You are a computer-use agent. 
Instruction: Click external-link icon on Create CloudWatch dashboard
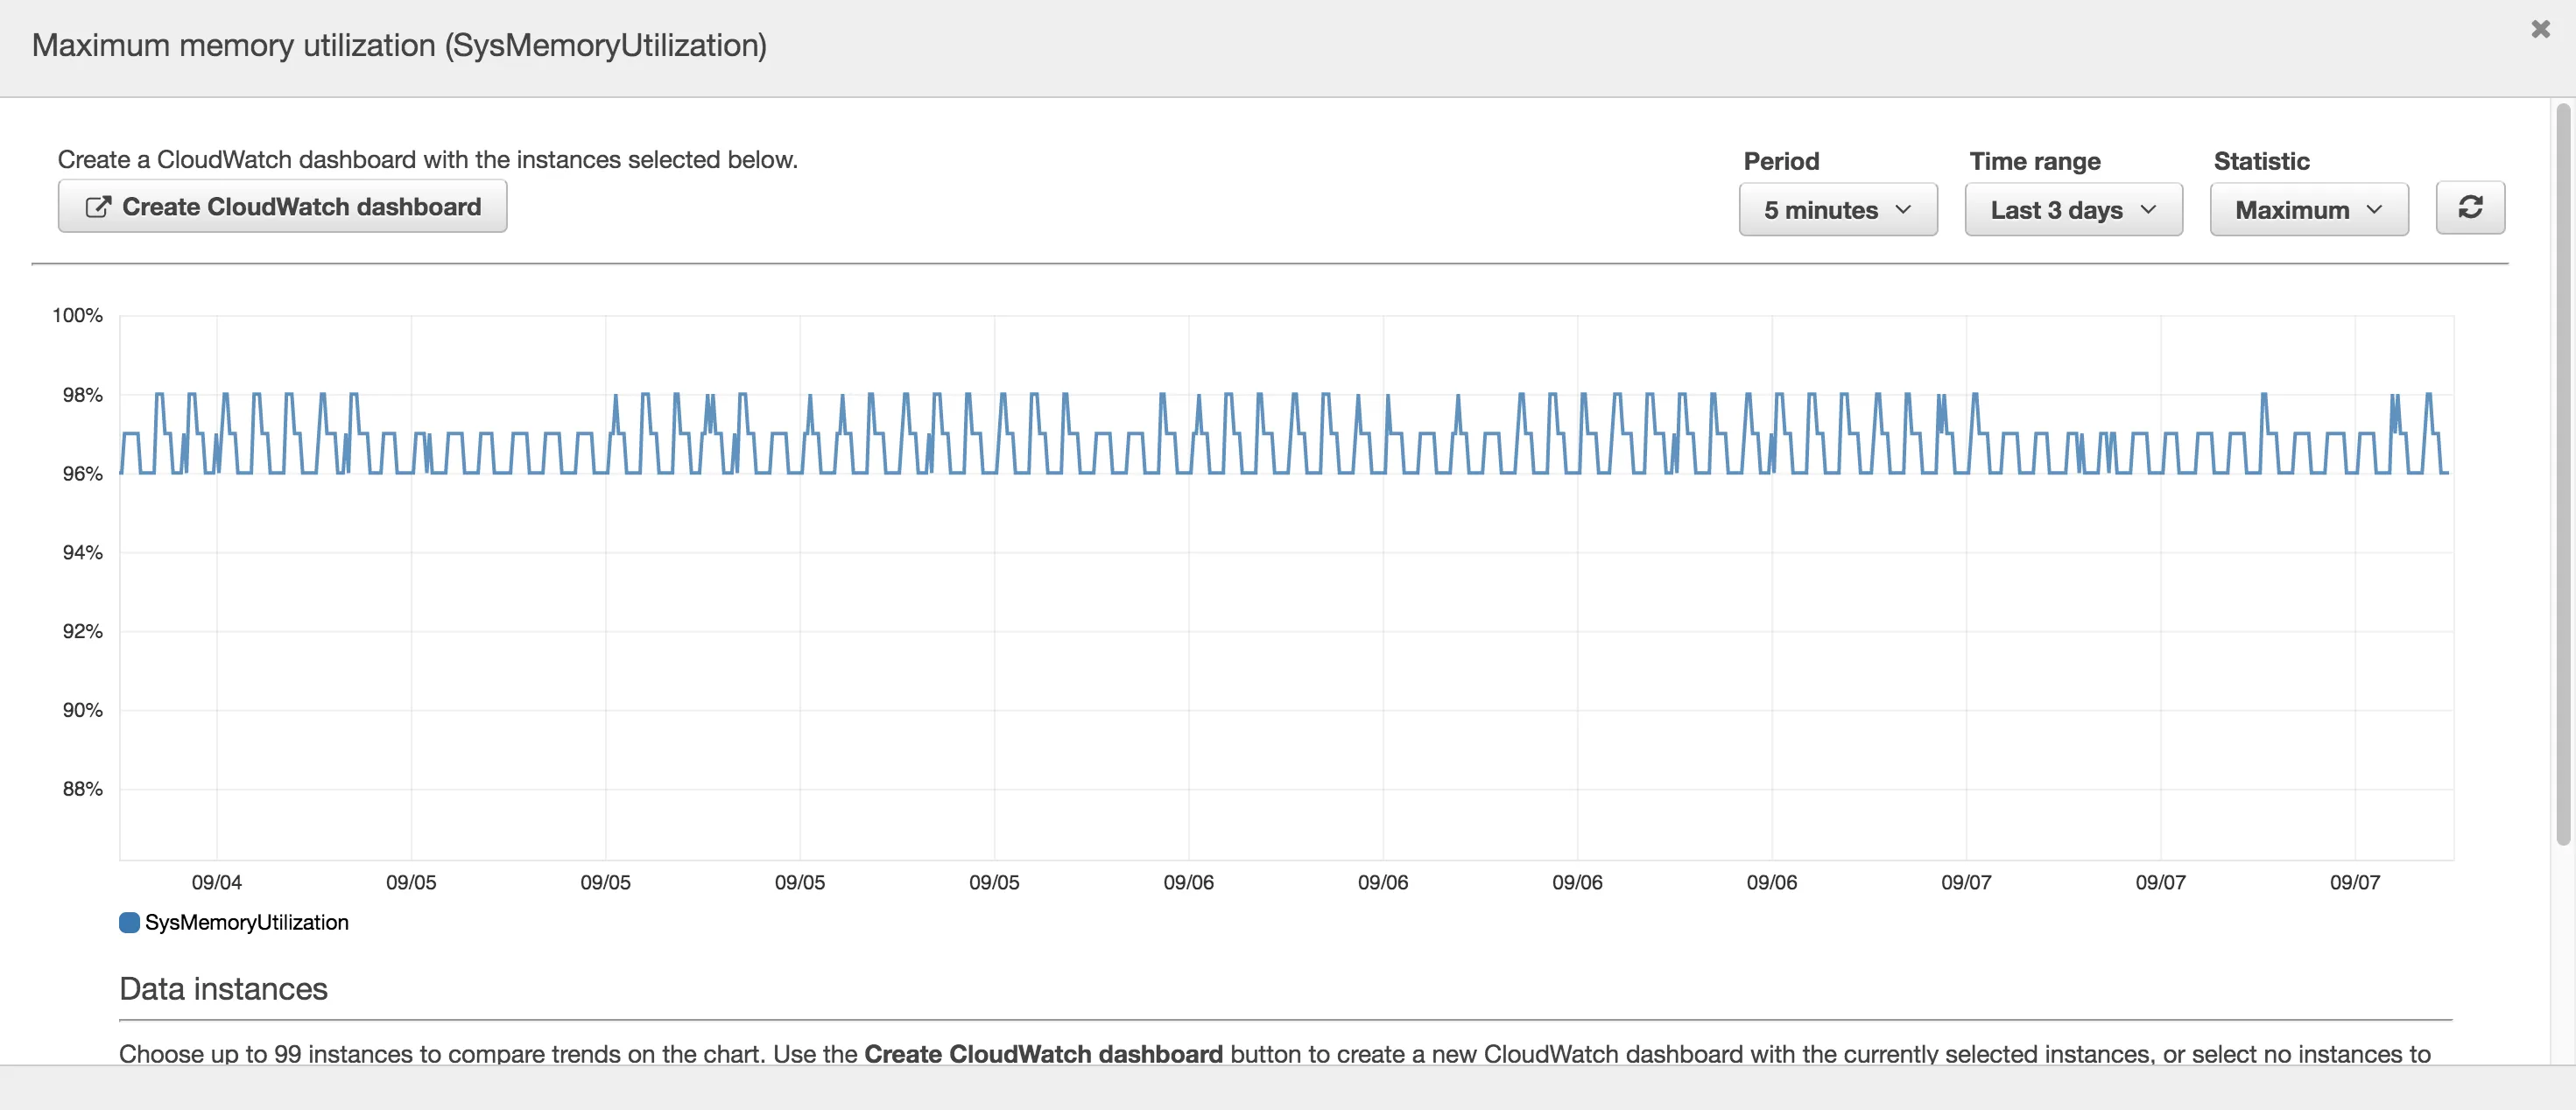tap(97, 207)
